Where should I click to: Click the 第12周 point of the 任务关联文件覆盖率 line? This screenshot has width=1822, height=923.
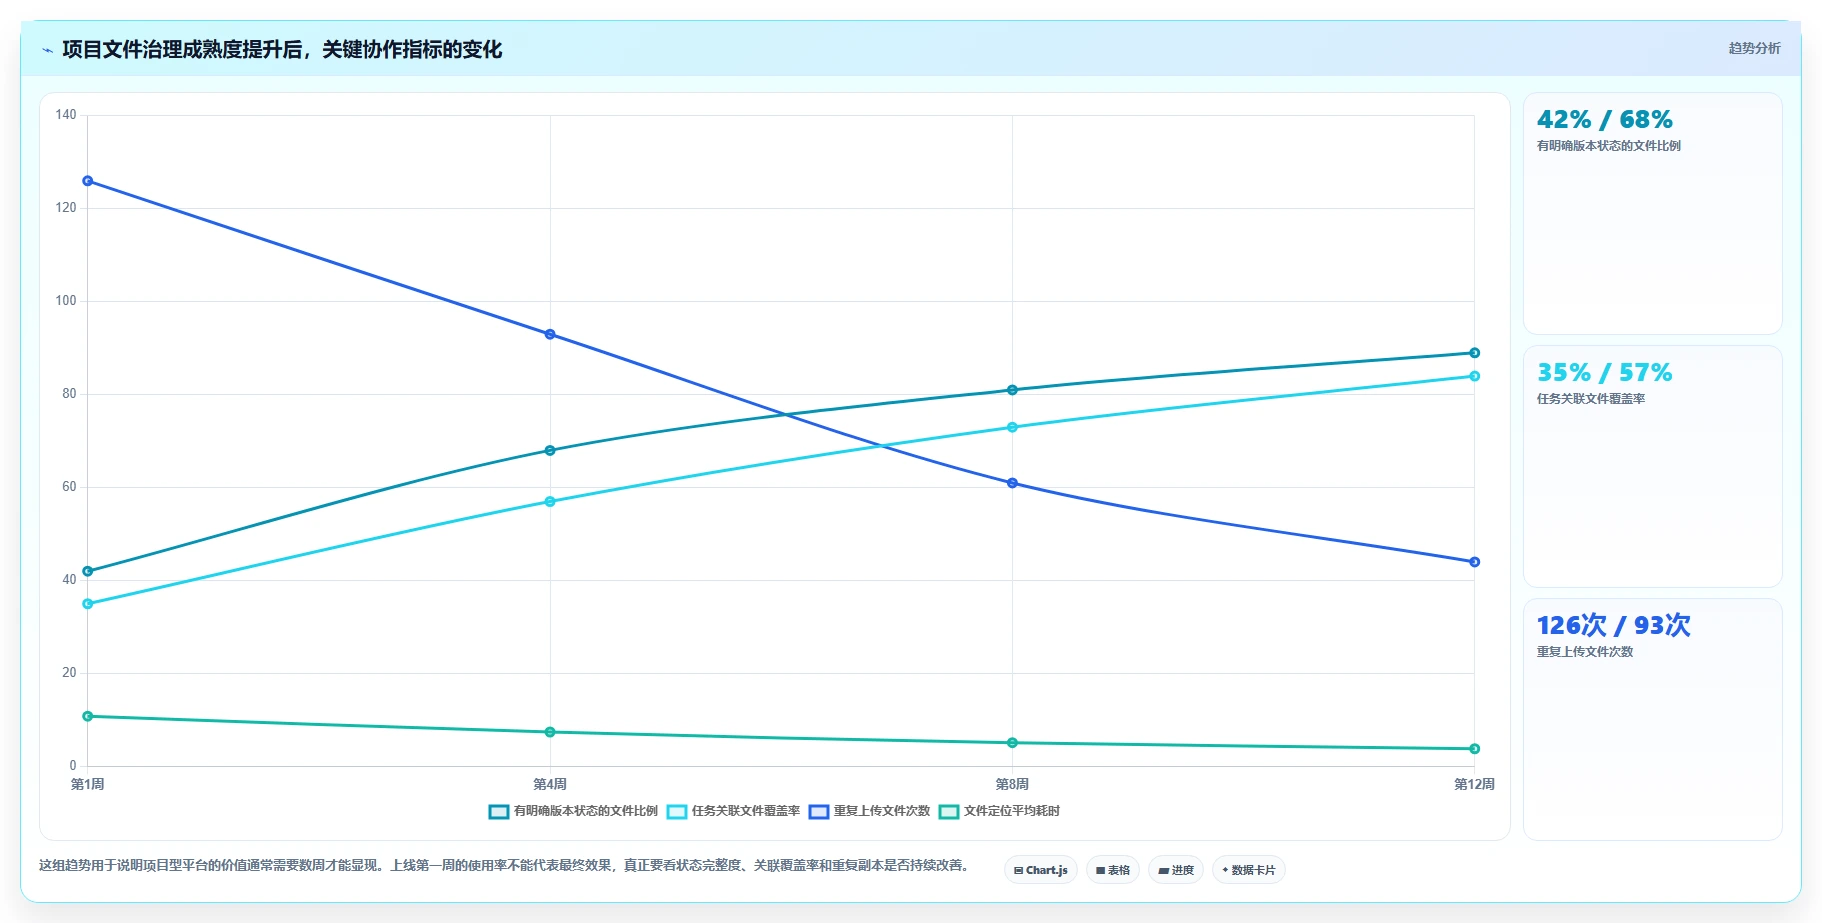coord(1474,376)
